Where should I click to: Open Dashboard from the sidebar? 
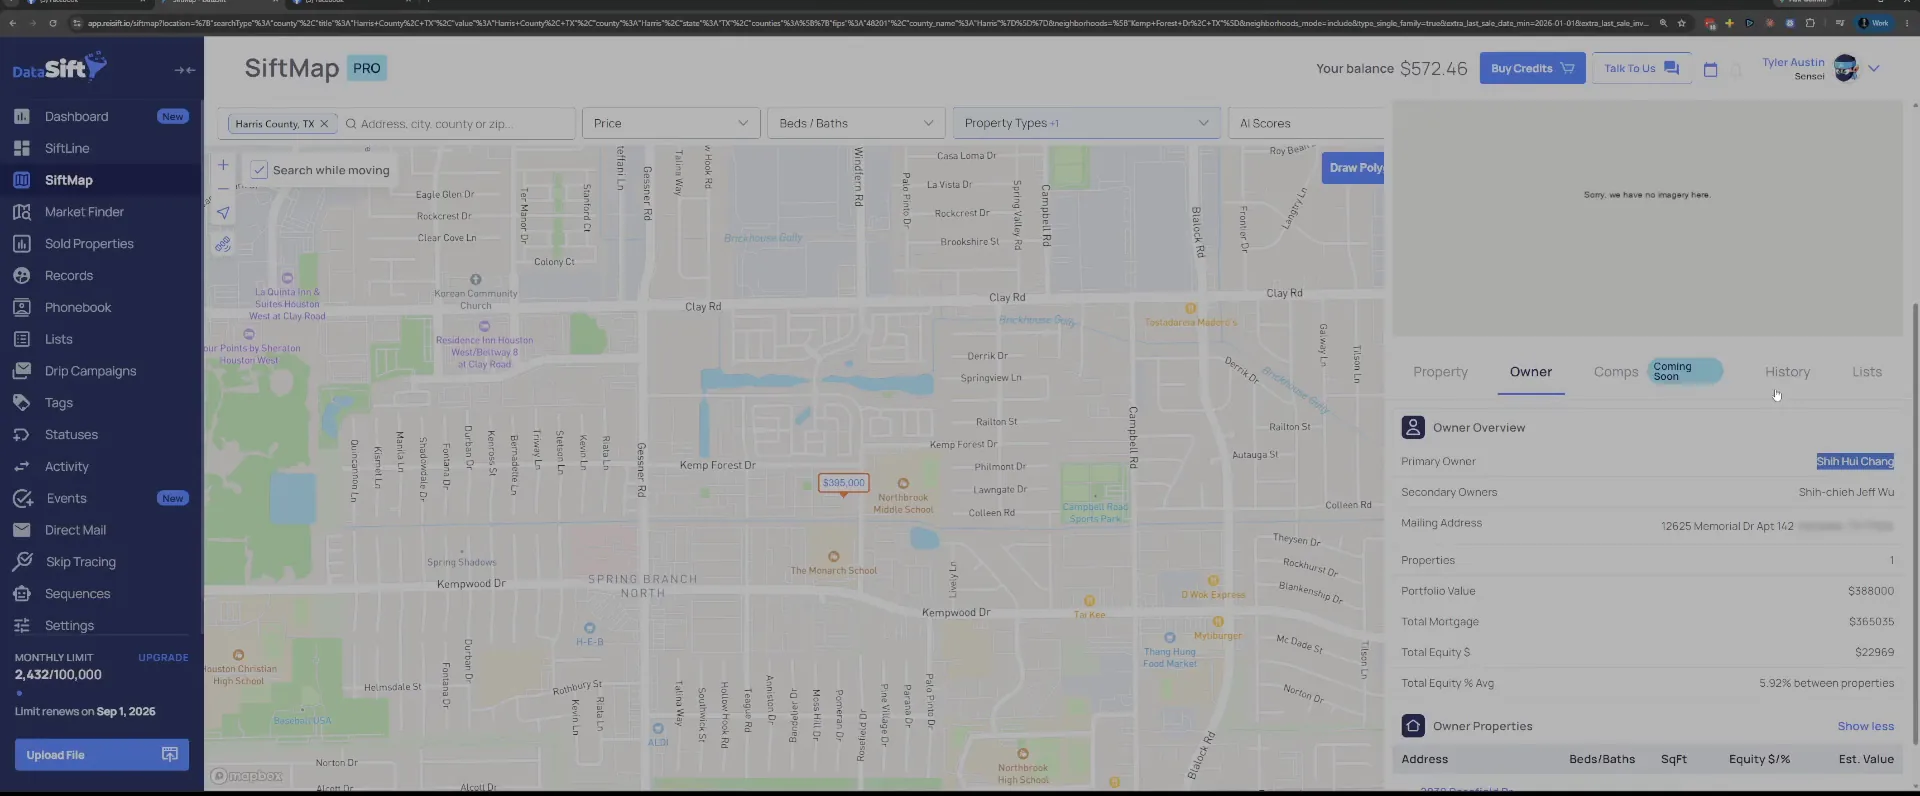[76, 117]
